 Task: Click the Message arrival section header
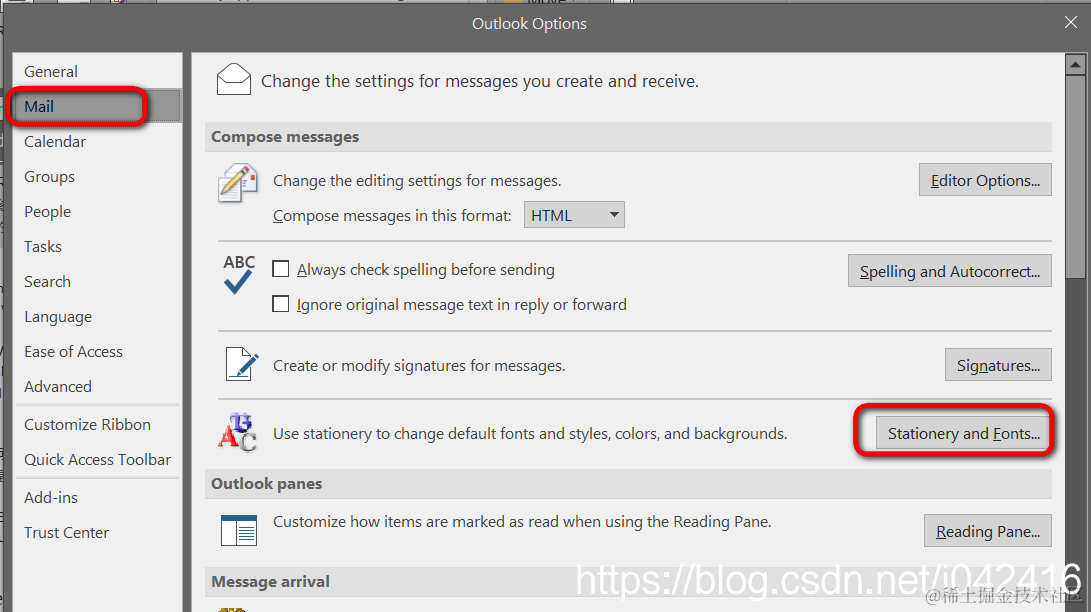point(628,581)
